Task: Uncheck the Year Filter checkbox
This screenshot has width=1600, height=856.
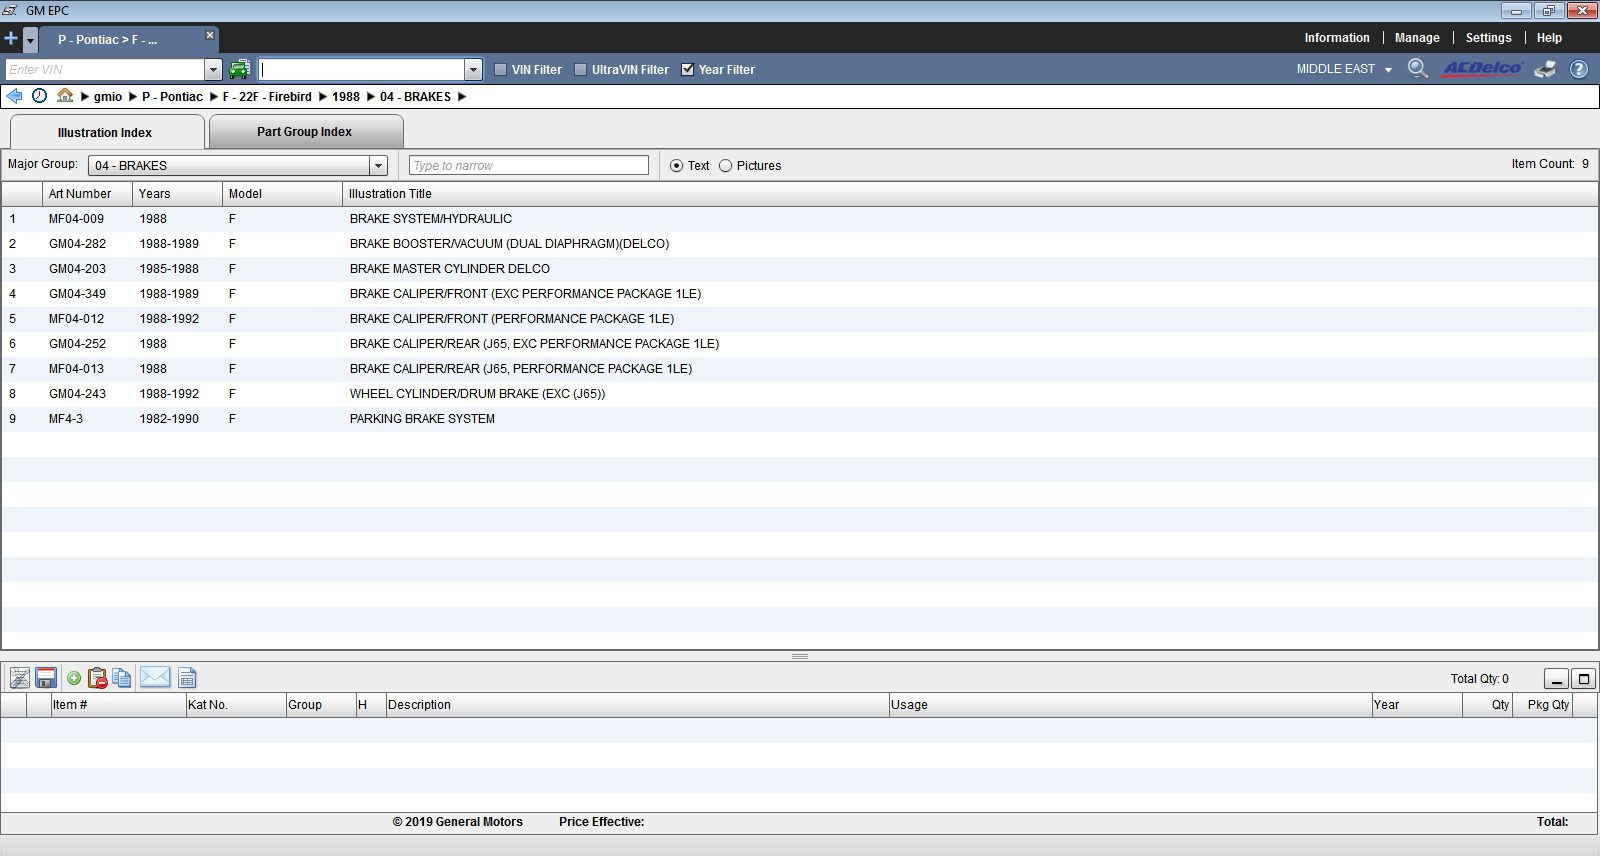Action: pyautogui.click(x=688, y=70)
